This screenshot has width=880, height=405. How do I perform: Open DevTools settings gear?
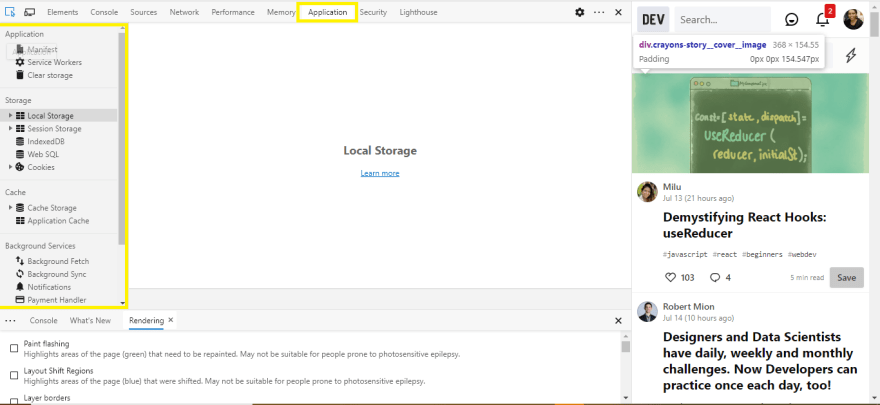click(x=580, y=12)
